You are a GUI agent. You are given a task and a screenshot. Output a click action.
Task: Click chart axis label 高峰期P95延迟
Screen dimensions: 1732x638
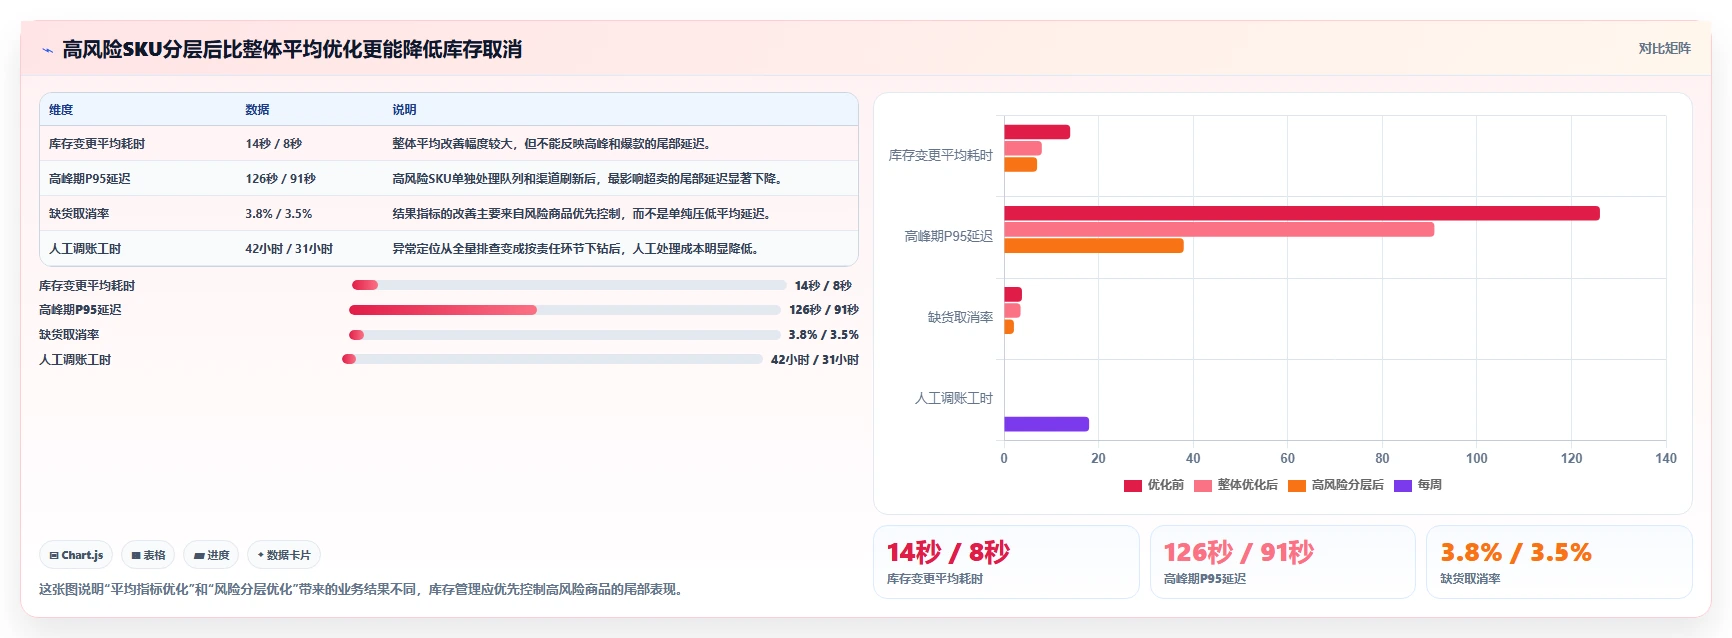tap(948, 236)
